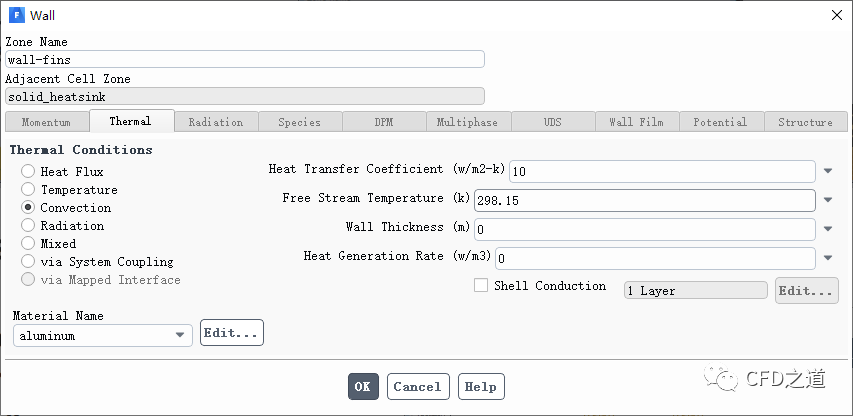Switch to the Species tab
This screenshot has width=853, height=416.
point(299,122)
